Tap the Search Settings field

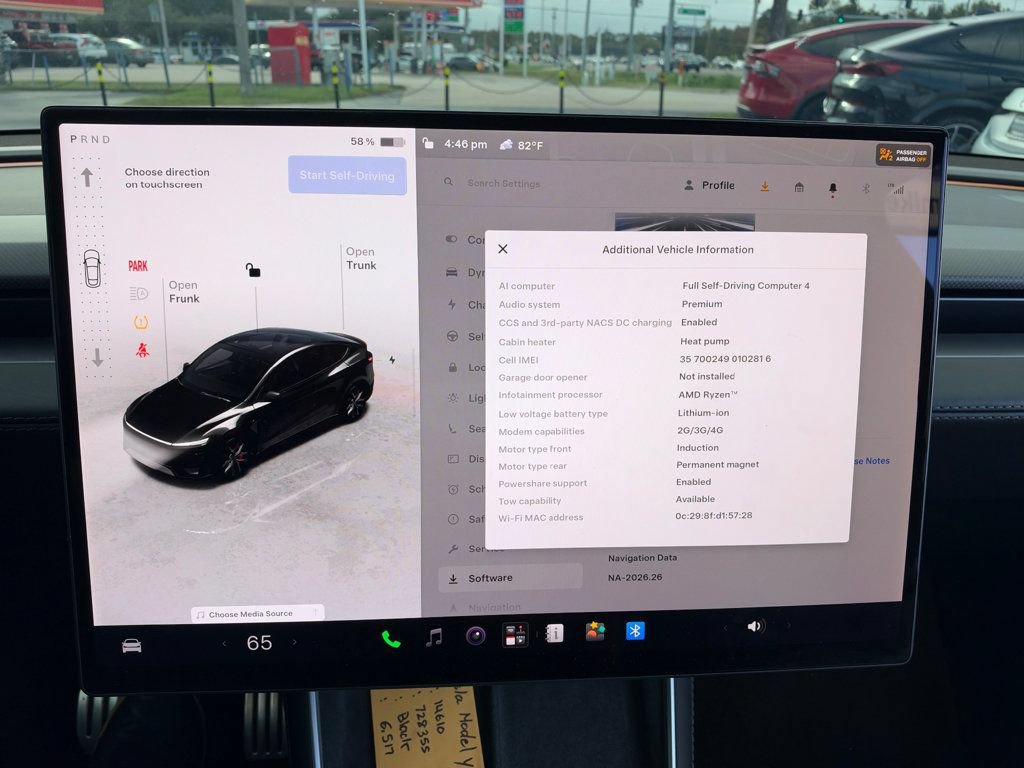504,184
